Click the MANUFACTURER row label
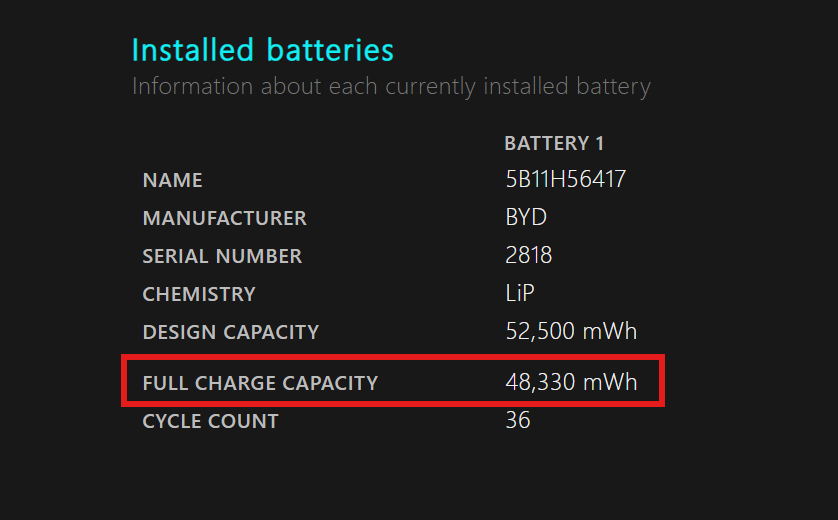This screenshot has height=520, width=838. (224, 219)
